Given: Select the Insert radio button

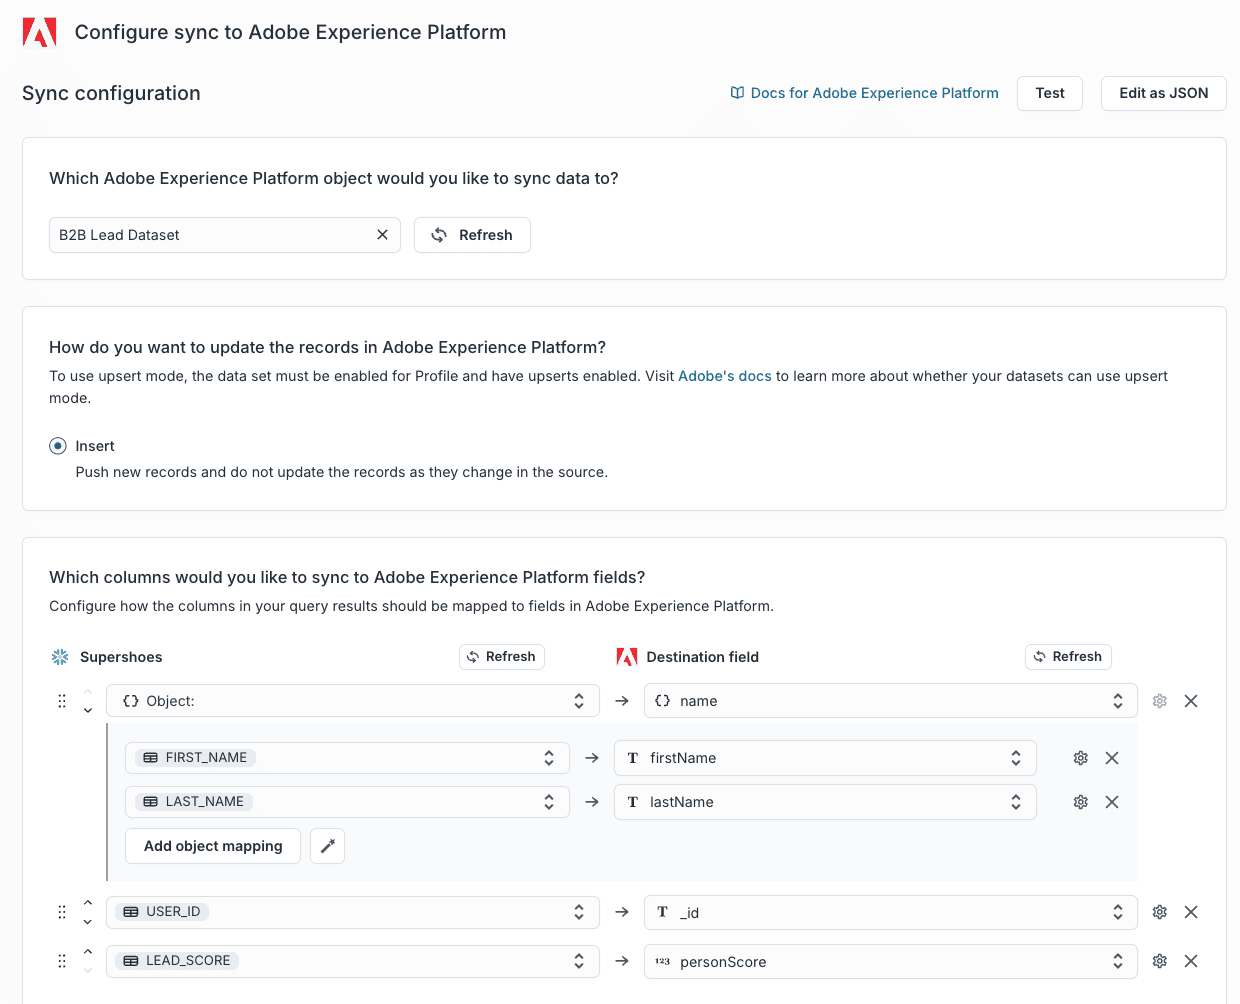Looking at the screenshot, I should 58,446.
